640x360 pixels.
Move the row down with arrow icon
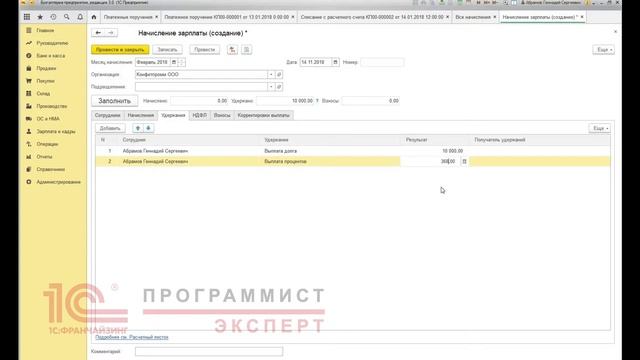(149, 129)
